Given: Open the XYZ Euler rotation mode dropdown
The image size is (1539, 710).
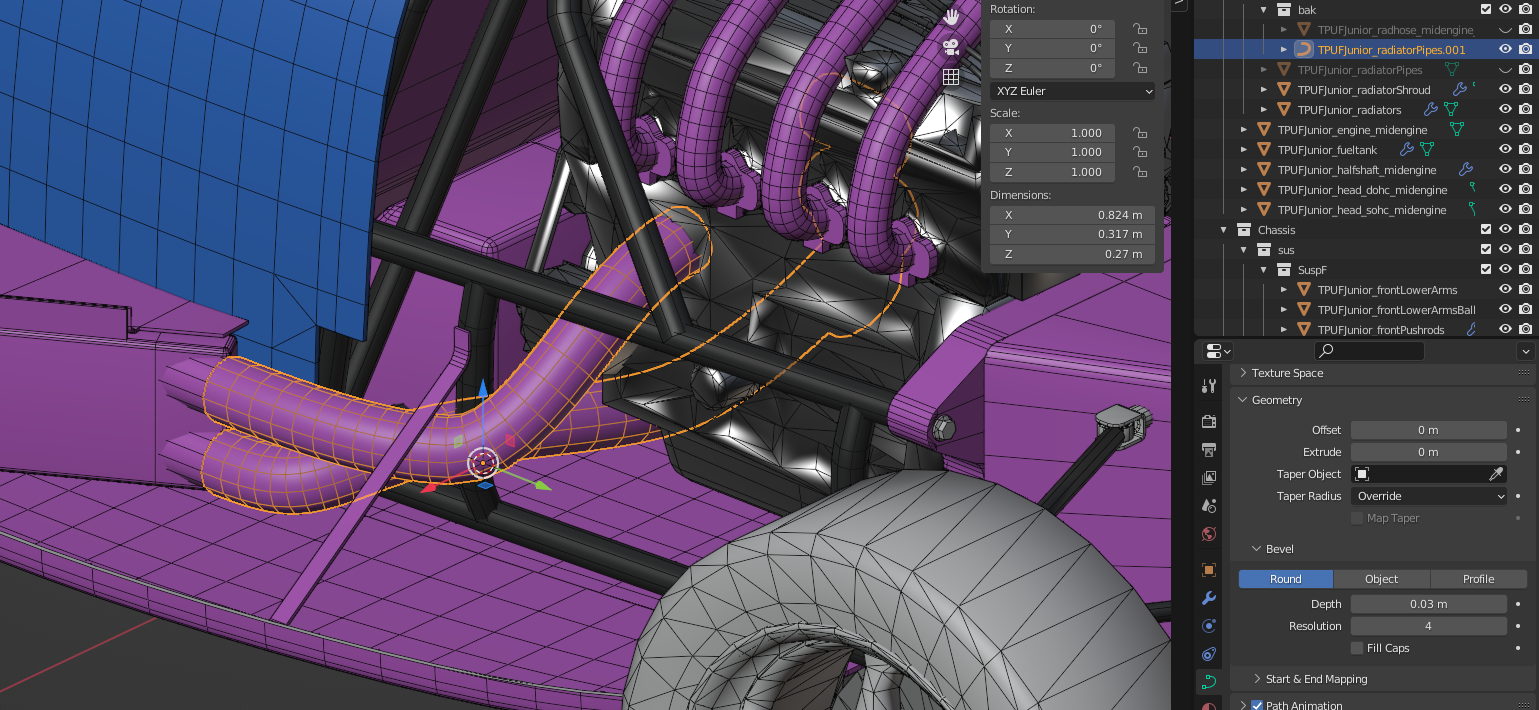Looking at the screenshot, I should point(1072,91).
